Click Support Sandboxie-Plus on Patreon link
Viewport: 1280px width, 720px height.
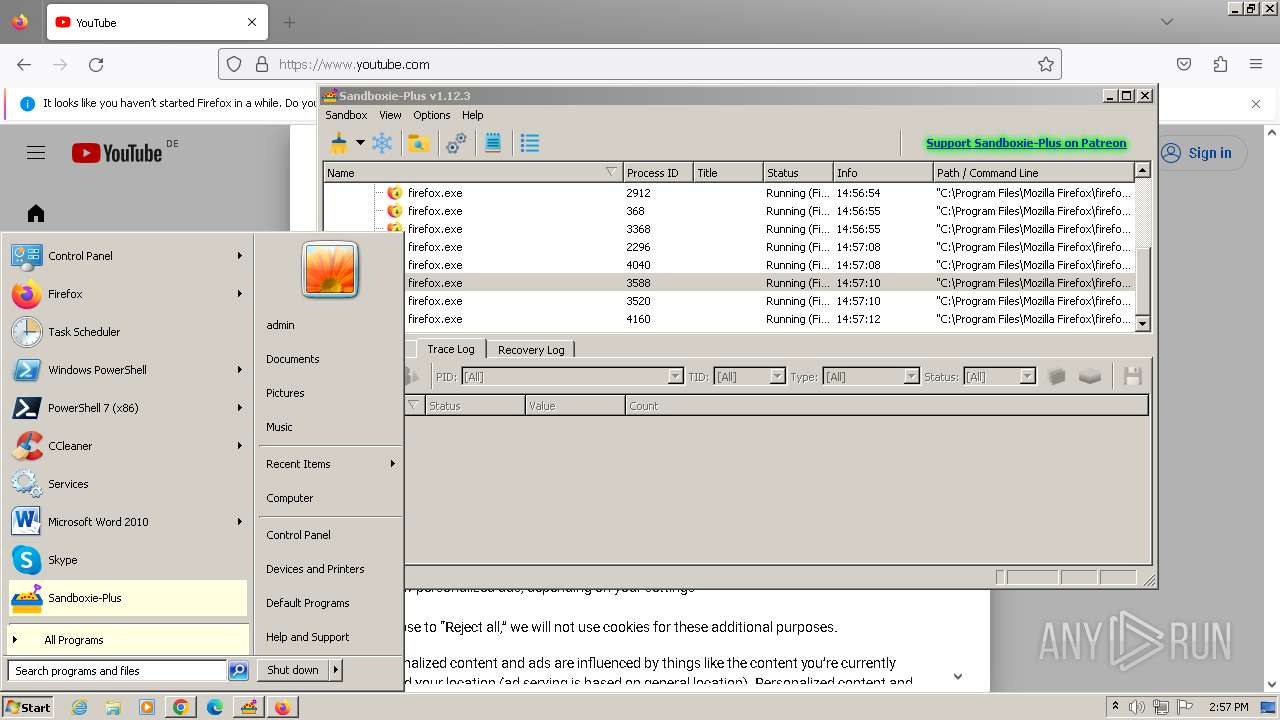(x=1026, y=143)
